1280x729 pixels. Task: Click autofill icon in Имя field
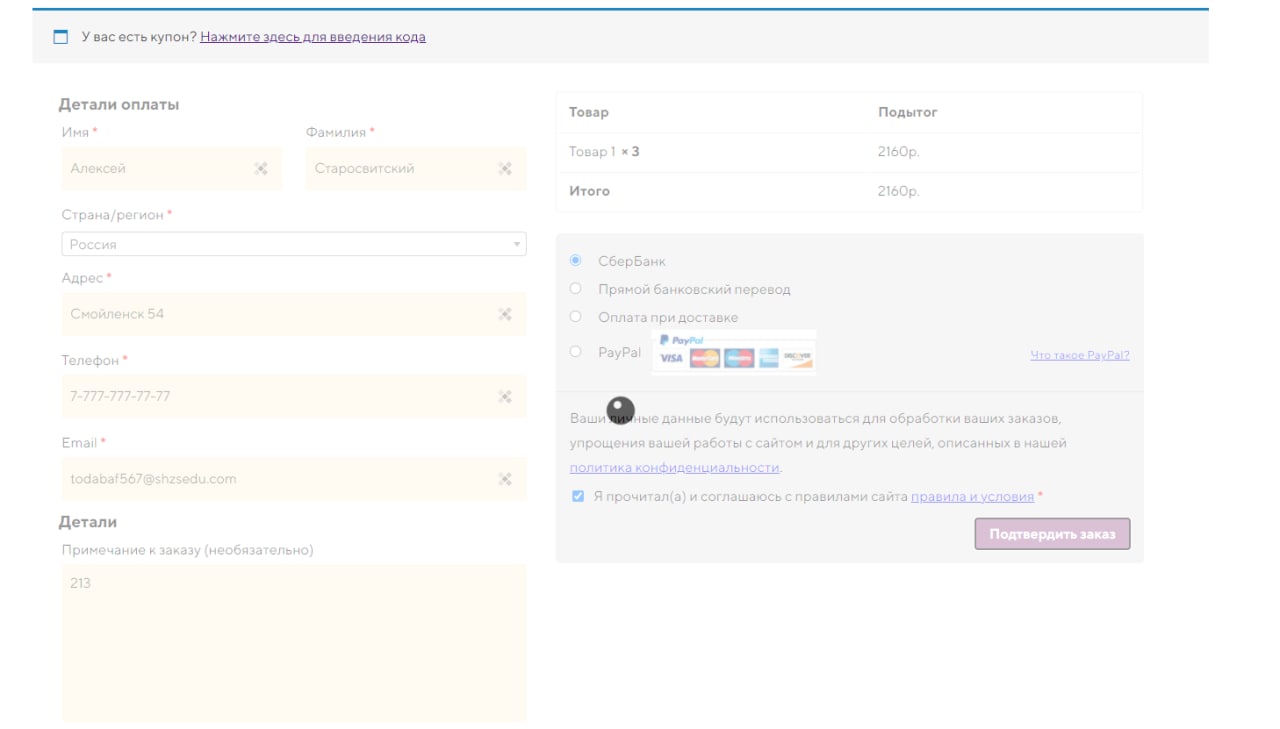pos(261,169)
